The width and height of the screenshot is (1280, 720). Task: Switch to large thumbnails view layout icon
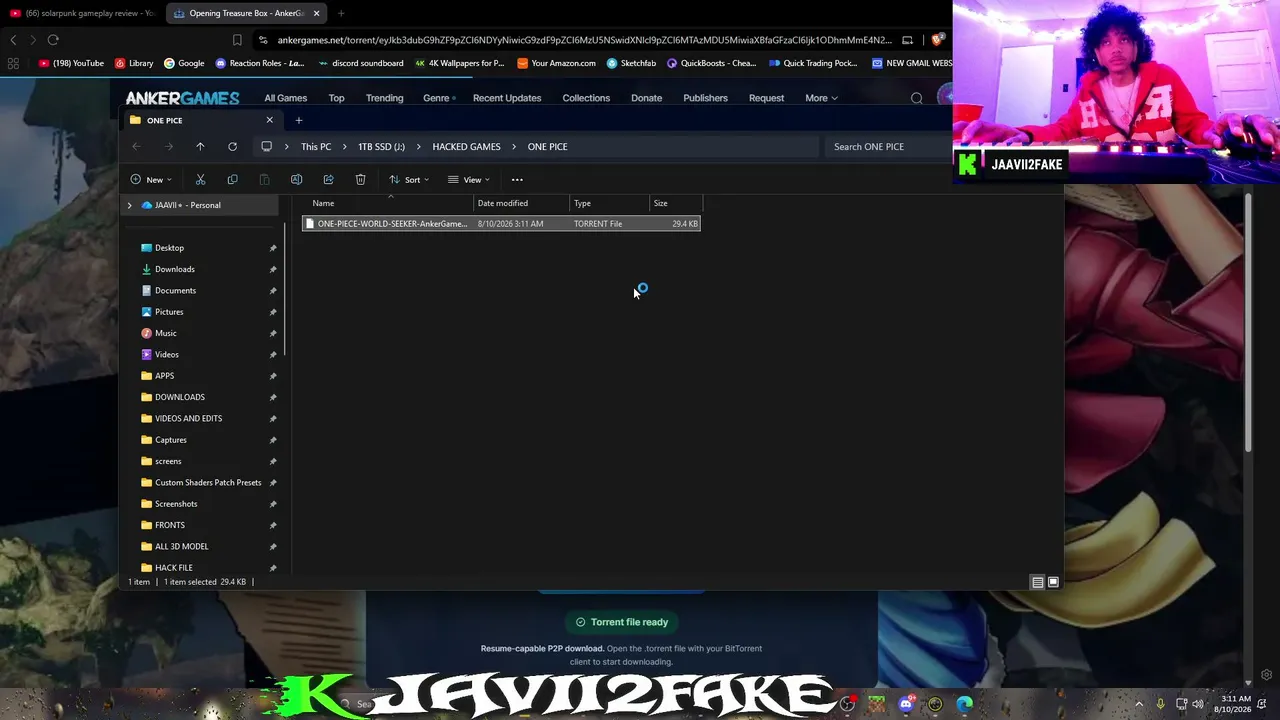click(1053, 582)
